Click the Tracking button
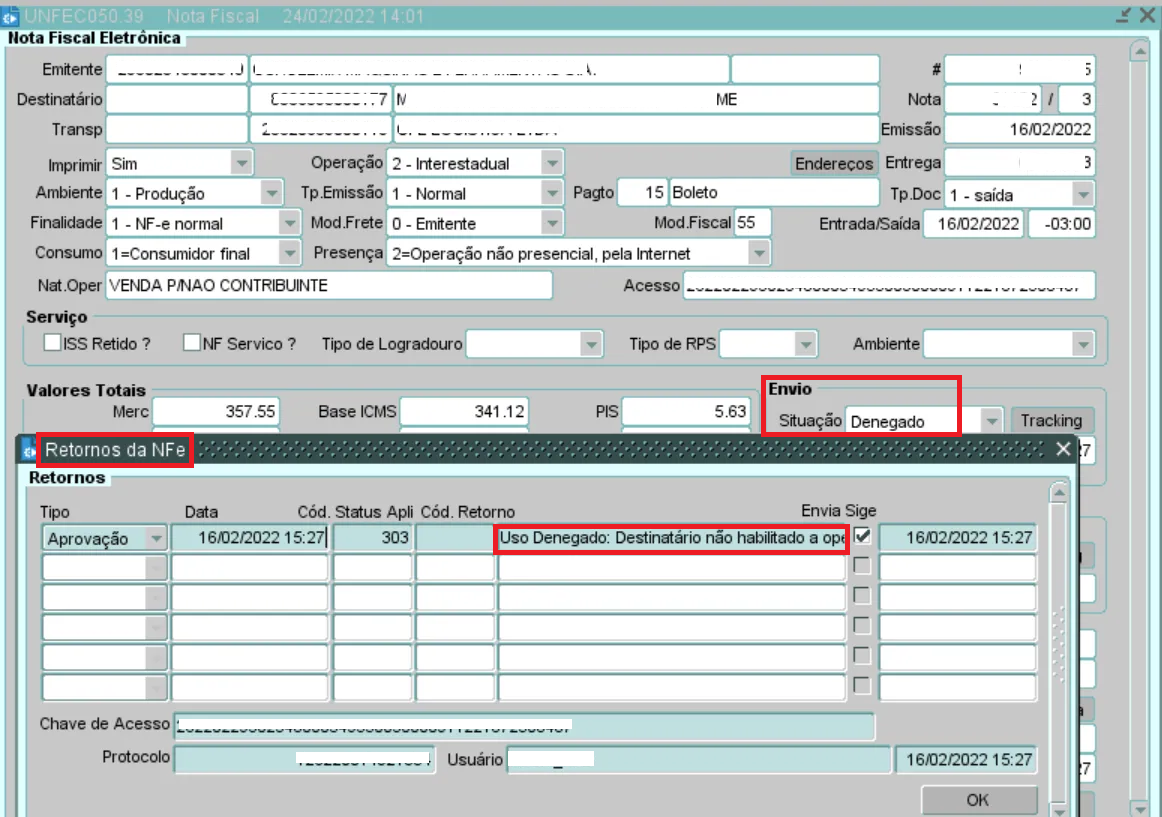This screenshot has width=1162, height=817. [1051, 420]
